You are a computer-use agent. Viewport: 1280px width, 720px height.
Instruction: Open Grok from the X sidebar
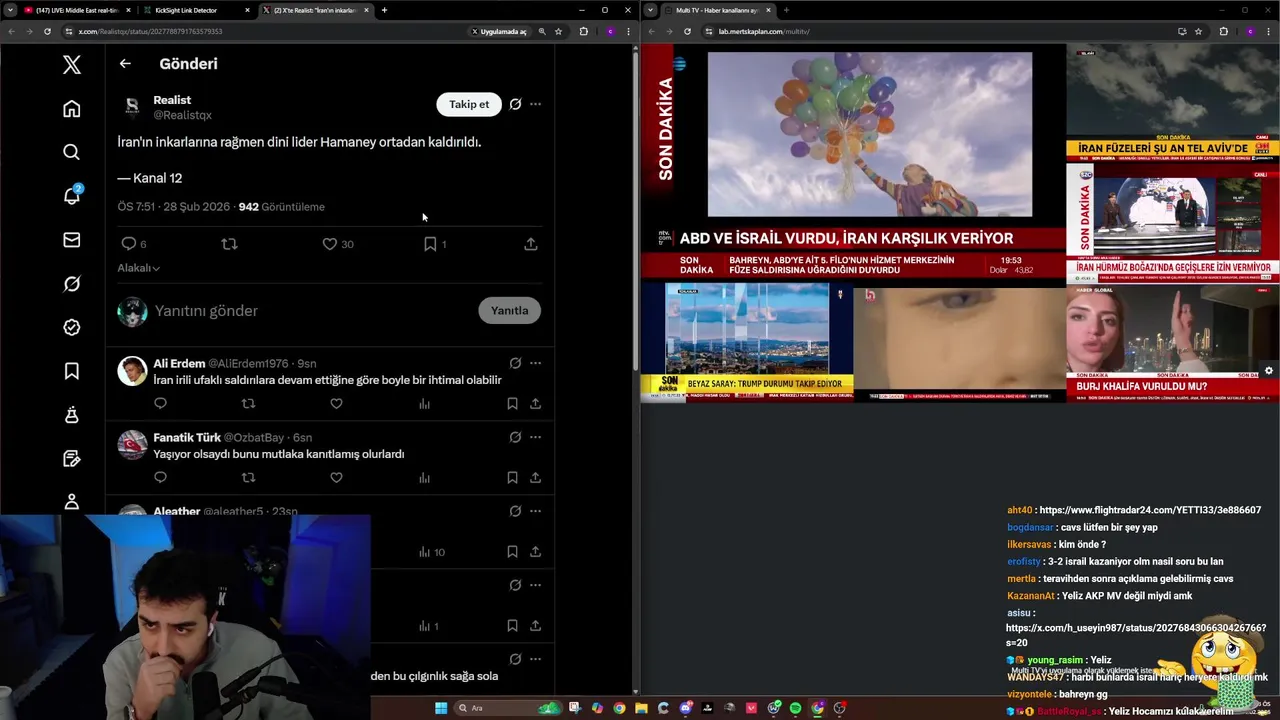tap(71, 284)
